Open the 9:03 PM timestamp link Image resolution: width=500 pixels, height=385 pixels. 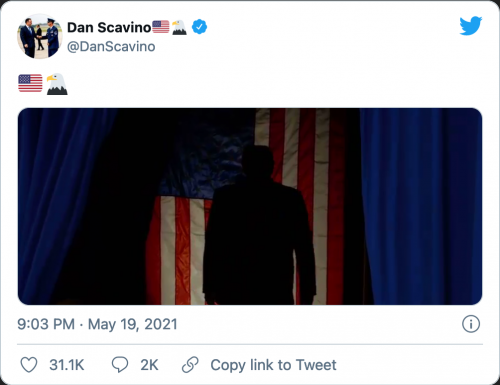pos(46,324)
